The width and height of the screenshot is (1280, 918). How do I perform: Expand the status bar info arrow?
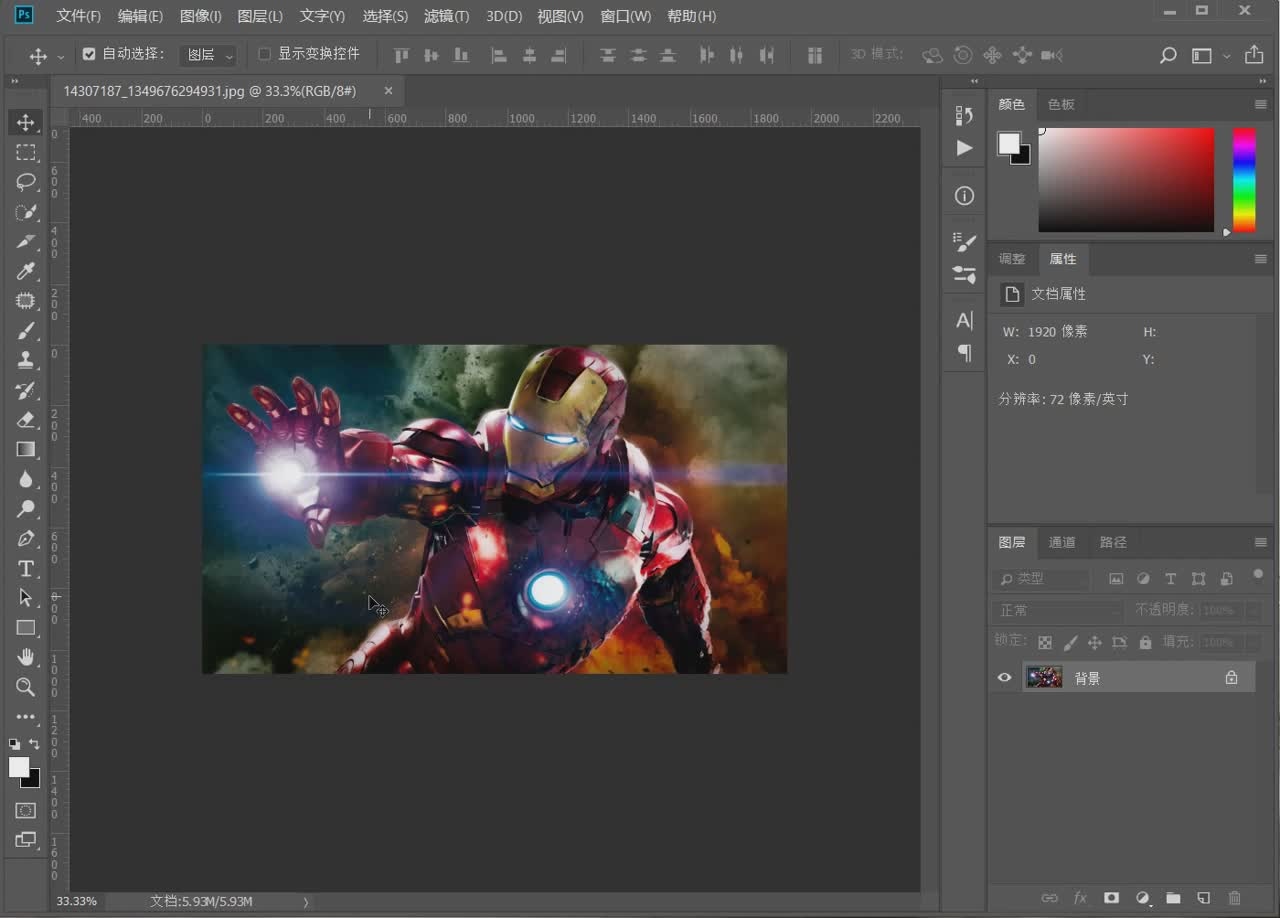pos(306,902)
